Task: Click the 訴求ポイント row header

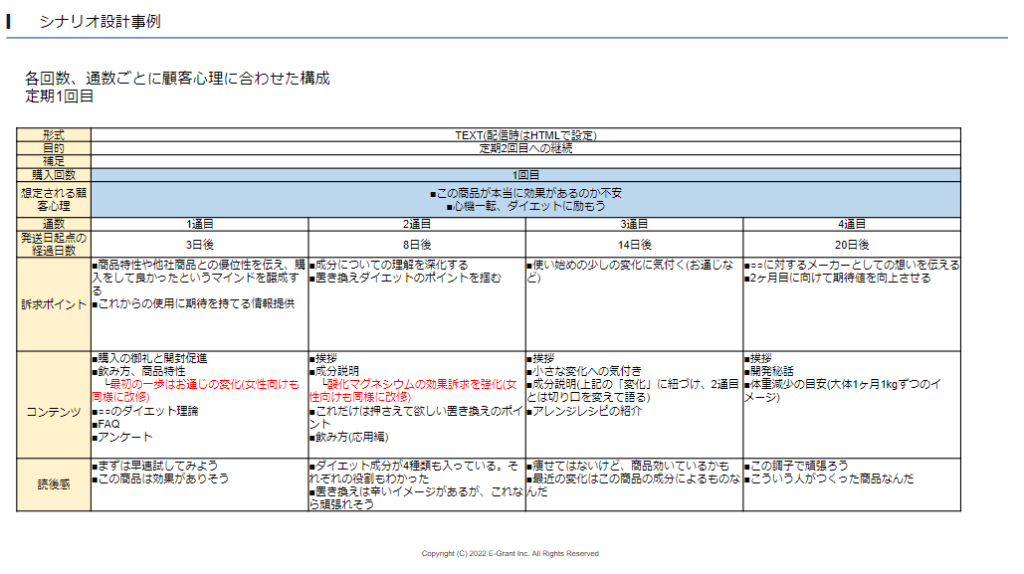Action: pos(53,305)
